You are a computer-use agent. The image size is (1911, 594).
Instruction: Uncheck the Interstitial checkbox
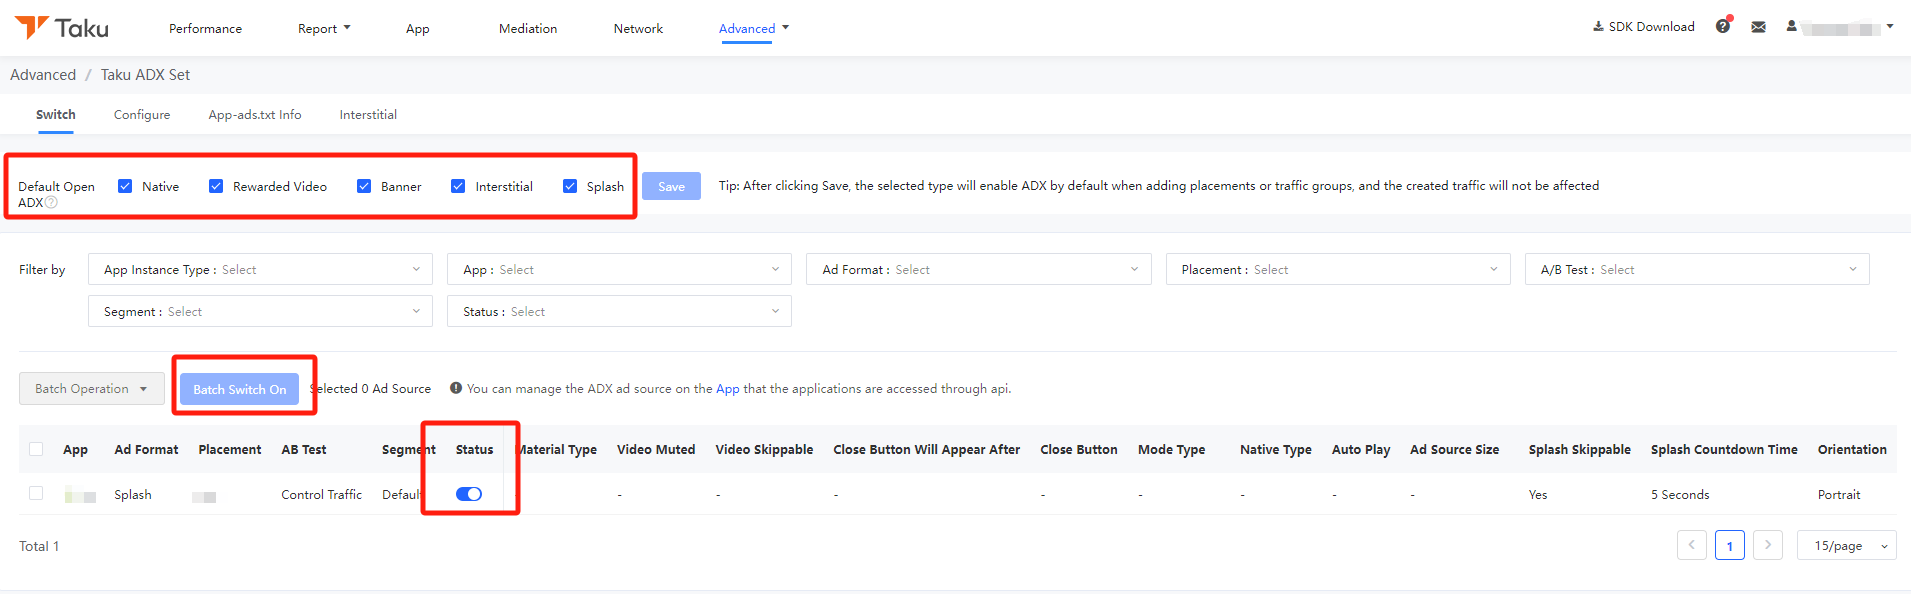458,186
